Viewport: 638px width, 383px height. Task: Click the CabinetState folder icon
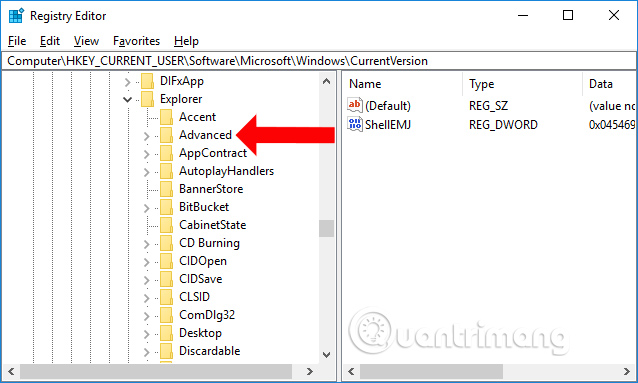click(x=166, y=225)
